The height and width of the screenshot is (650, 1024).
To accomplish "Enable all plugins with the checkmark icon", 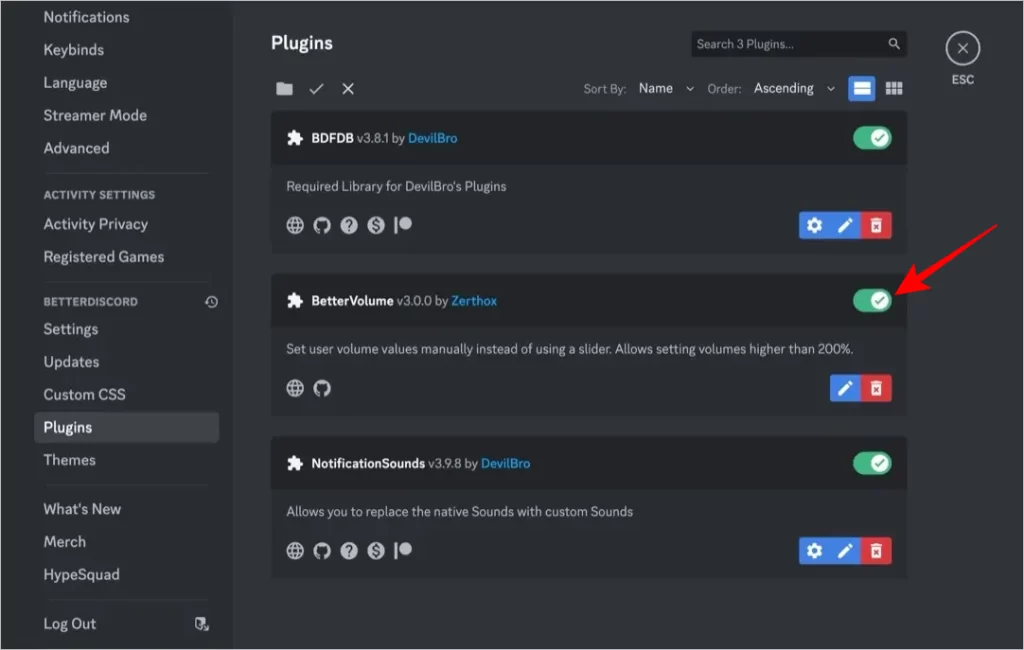I will point(316,89).
